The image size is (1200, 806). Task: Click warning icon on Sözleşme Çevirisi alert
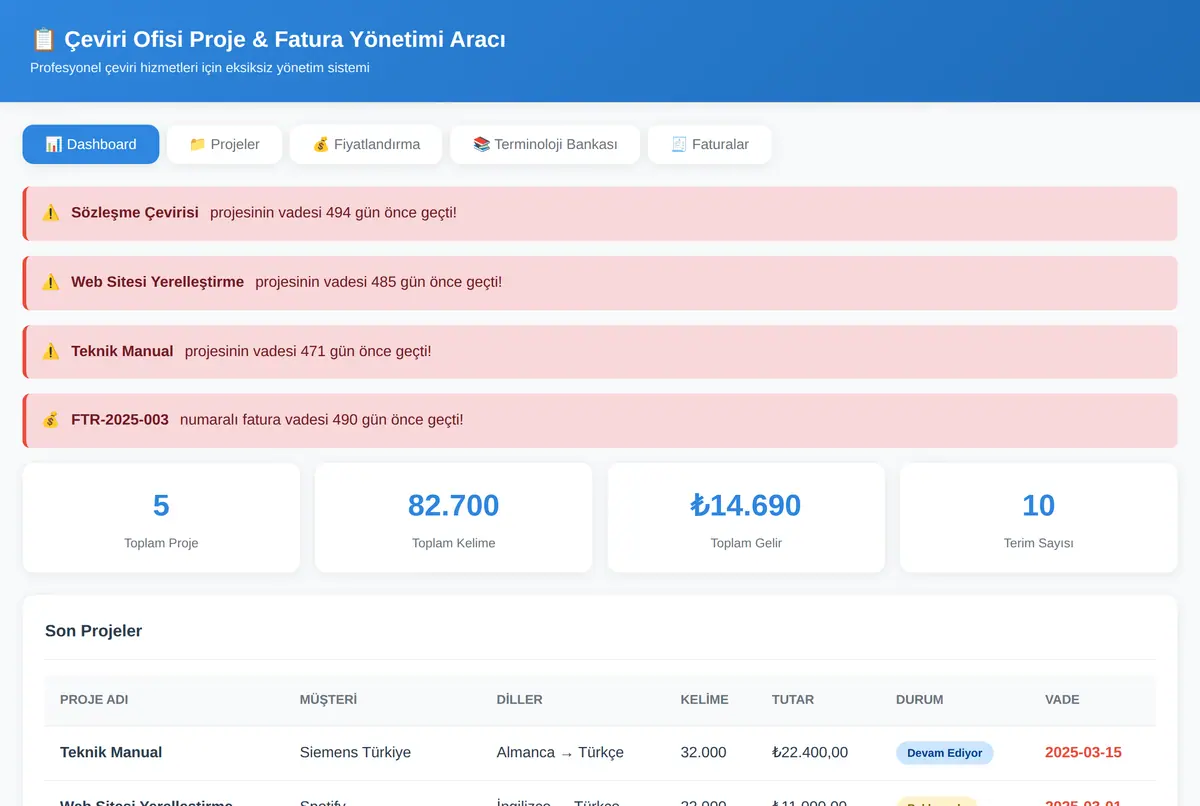coord(51,213)
